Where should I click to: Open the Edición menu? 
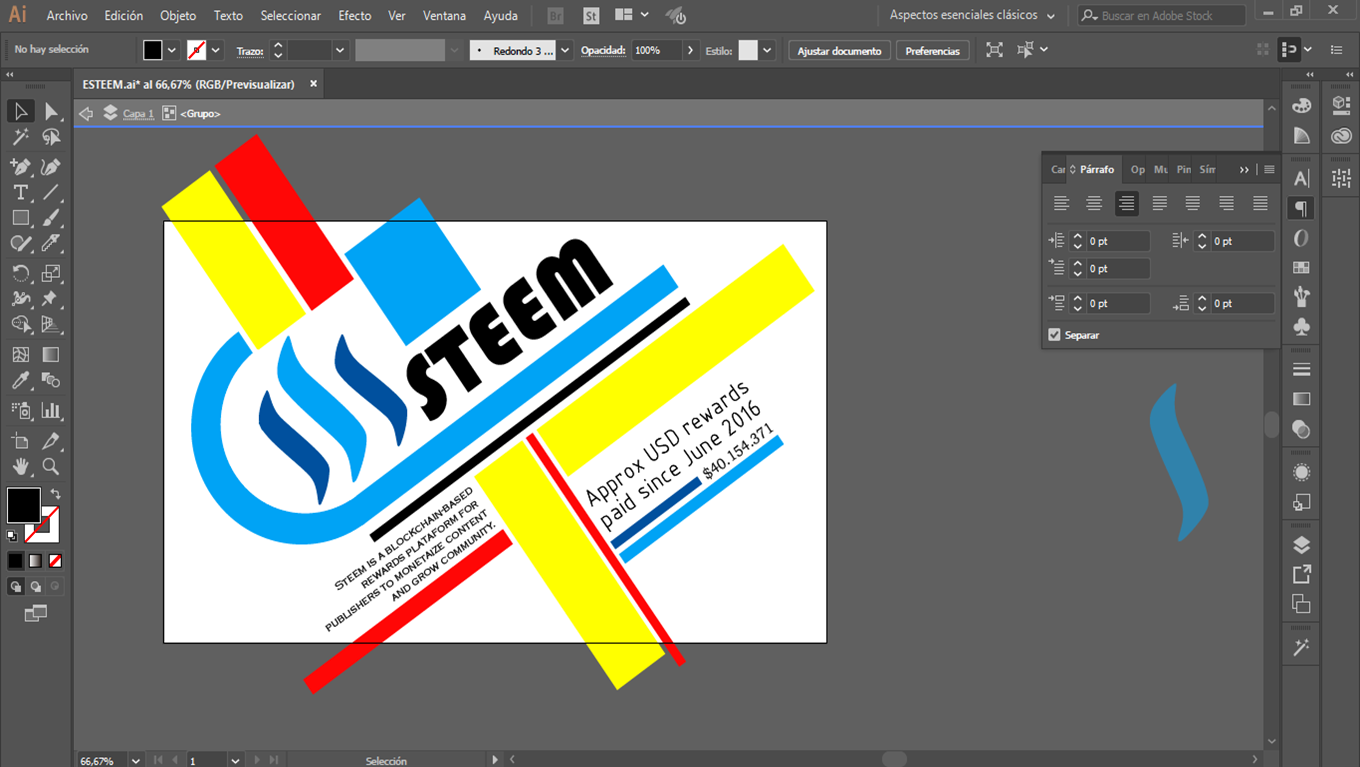124,15
